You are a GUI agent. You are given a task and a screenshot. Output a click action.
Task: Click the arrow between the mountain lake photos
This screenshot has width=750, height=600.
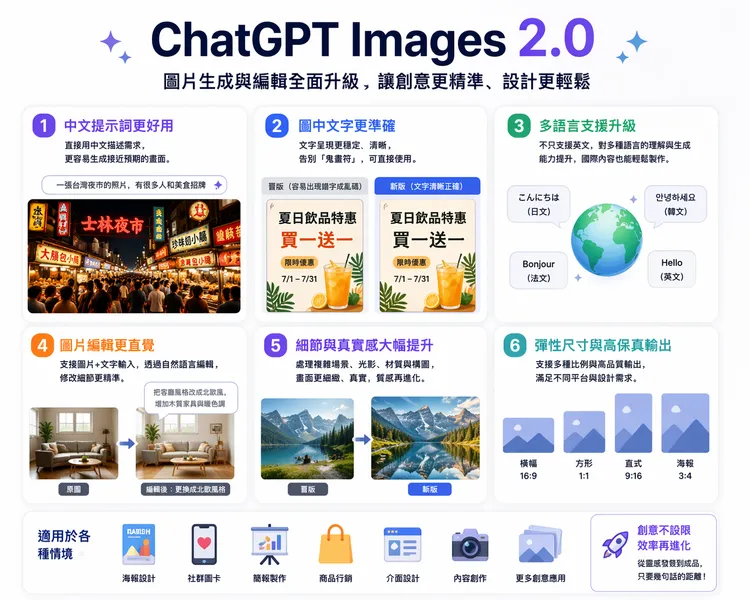[363, 439]
